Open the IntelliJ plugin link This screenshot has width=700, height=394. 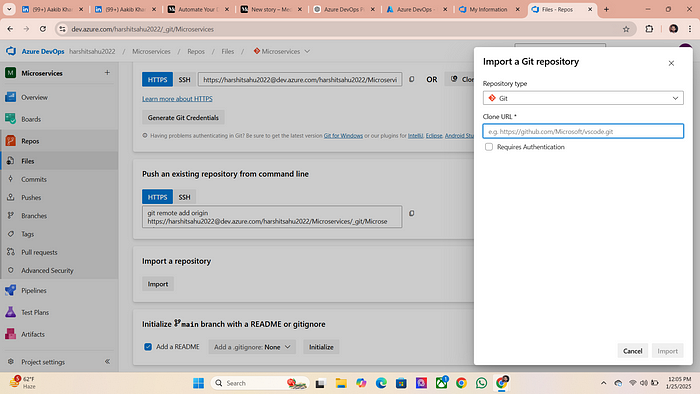click(415, 136)
